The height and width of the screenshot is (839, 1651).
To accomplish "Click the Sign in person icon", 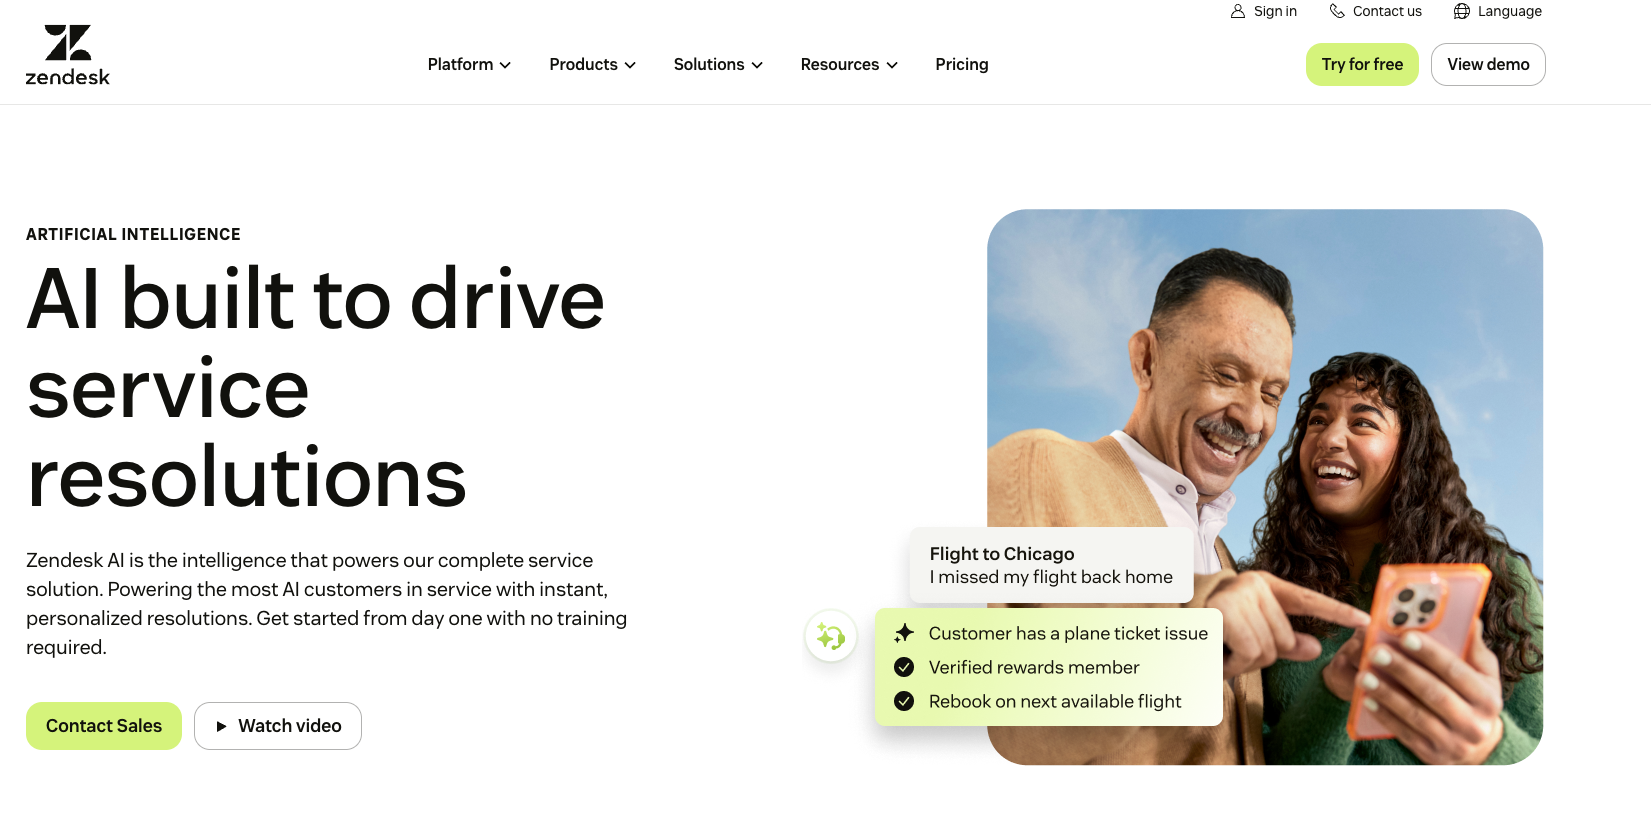I will coord(1238,11).
